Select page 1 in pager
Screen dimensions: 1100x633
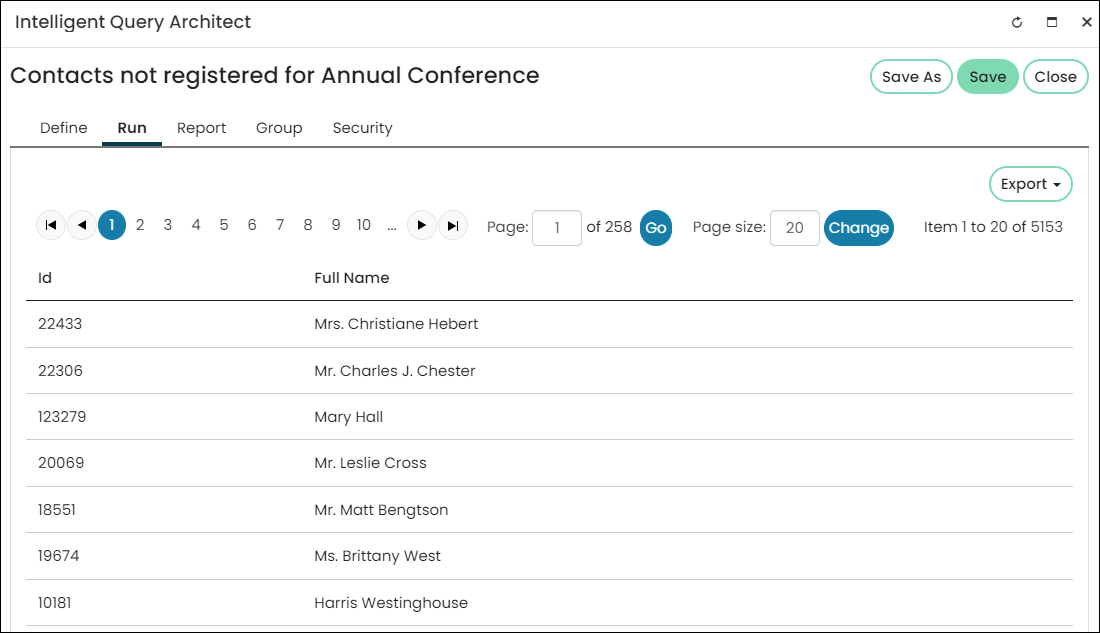(112, 225)
